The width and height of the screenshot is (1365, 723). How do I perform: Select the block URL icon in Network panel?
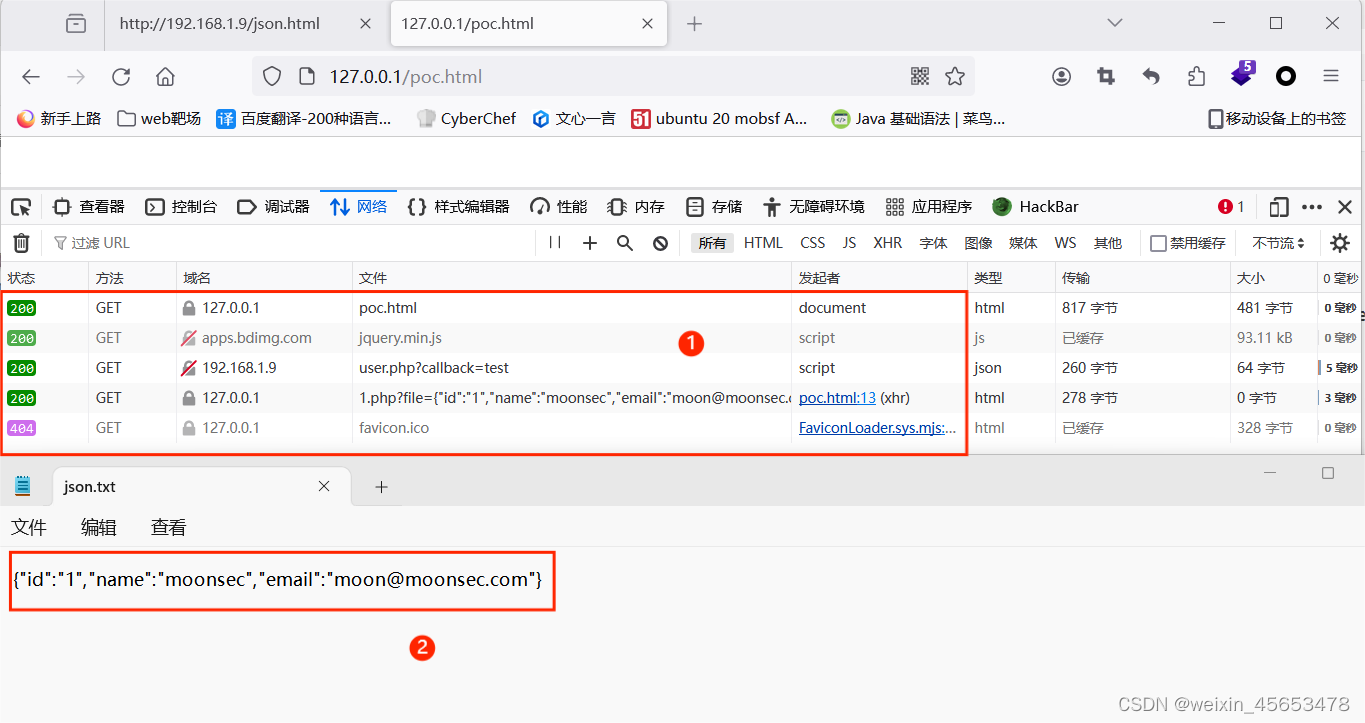pyautogui.click(x=659, y=242)
